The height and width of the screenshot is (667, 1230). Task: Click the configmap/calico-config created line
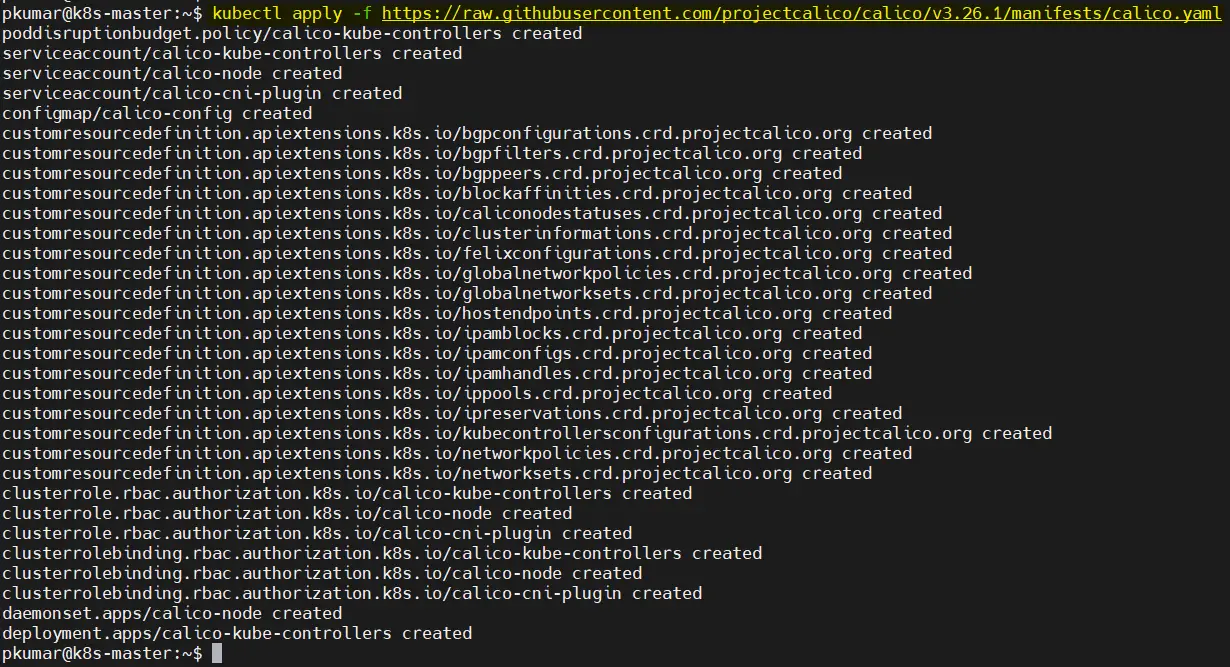pyautogui.click(x=157, y=113)
